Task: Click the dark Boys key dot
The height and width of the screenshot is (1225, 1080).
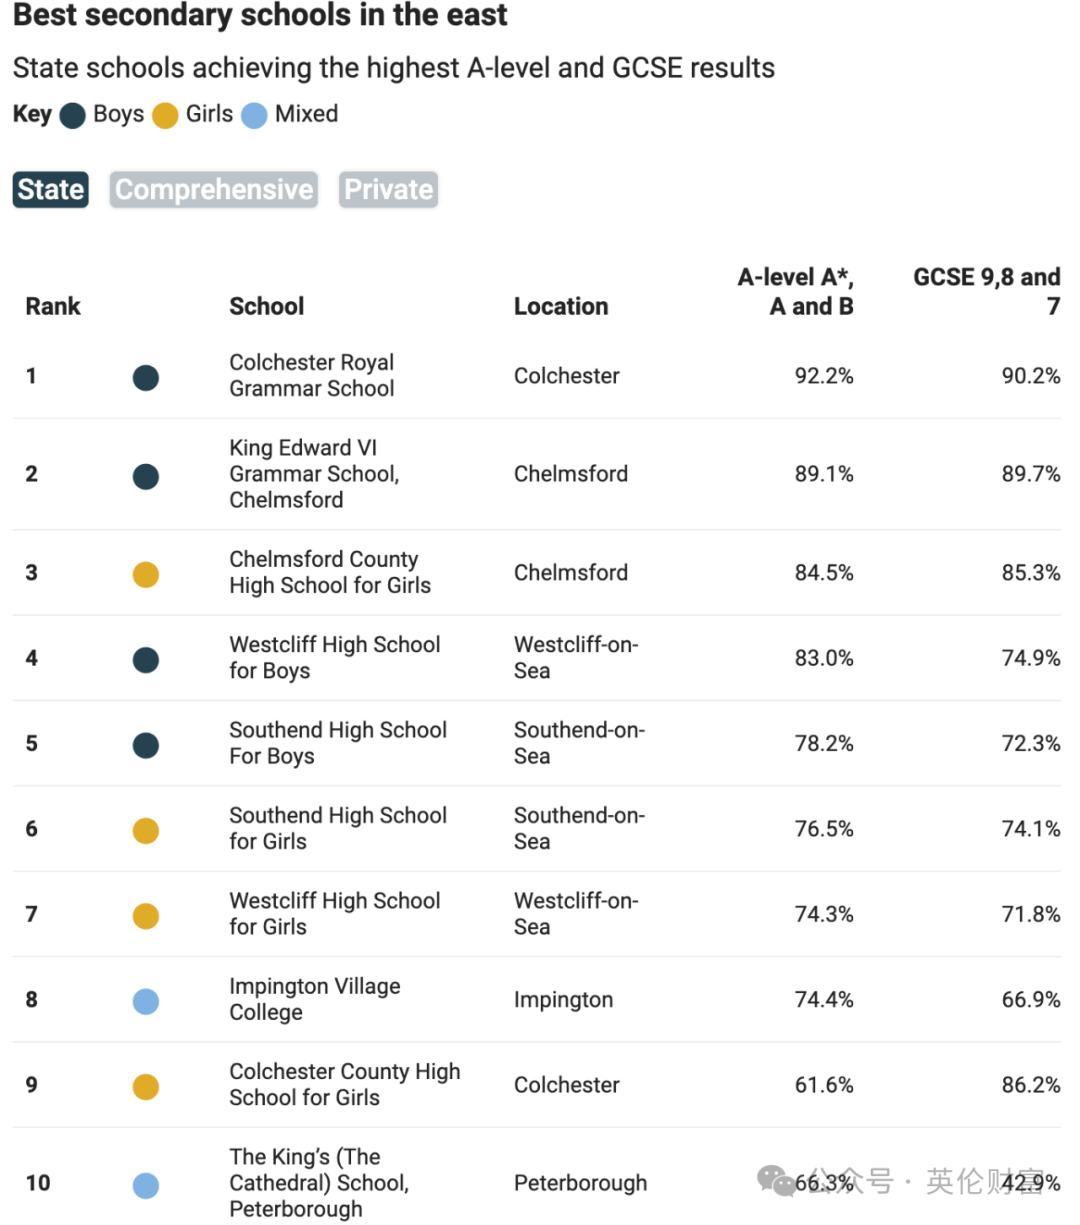Action: click(73, 115)
